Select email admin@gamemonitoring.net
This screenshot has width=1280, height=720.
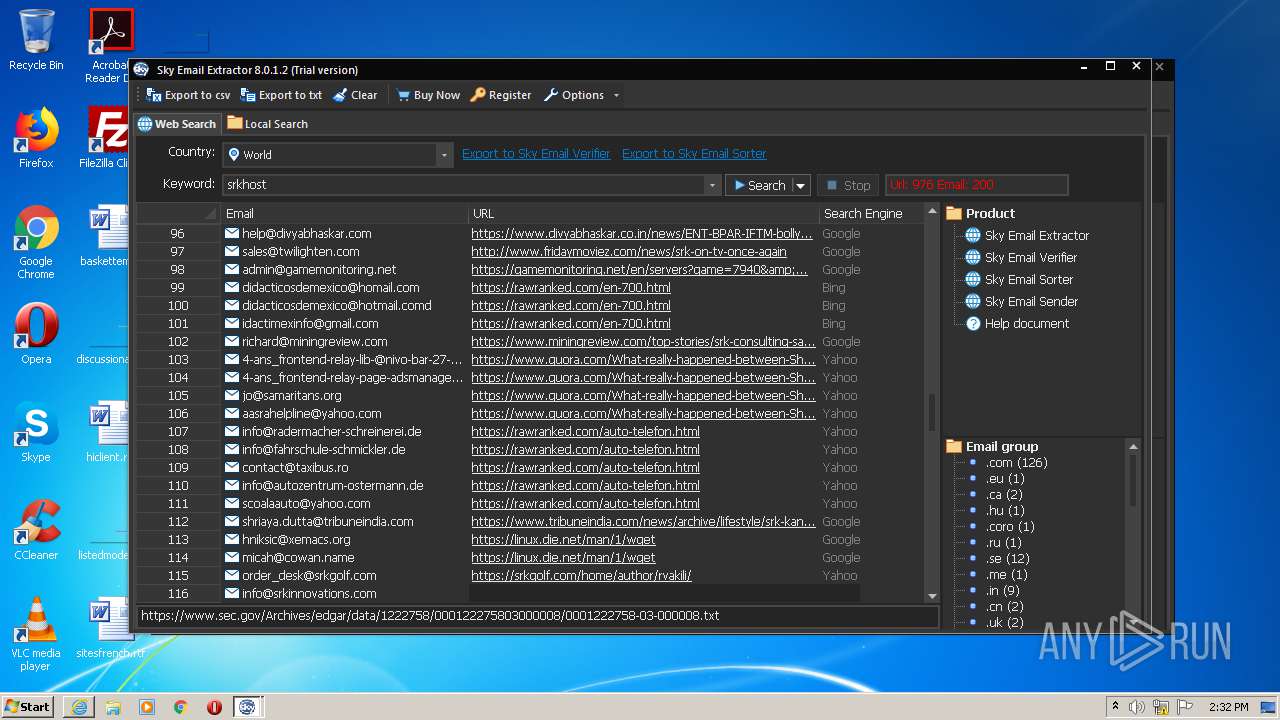point(319,270)
